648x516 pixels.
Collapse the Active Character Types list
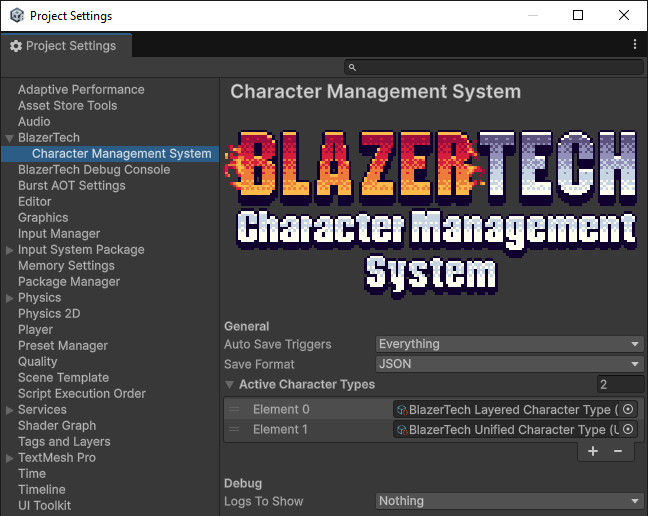coord(229,385)
